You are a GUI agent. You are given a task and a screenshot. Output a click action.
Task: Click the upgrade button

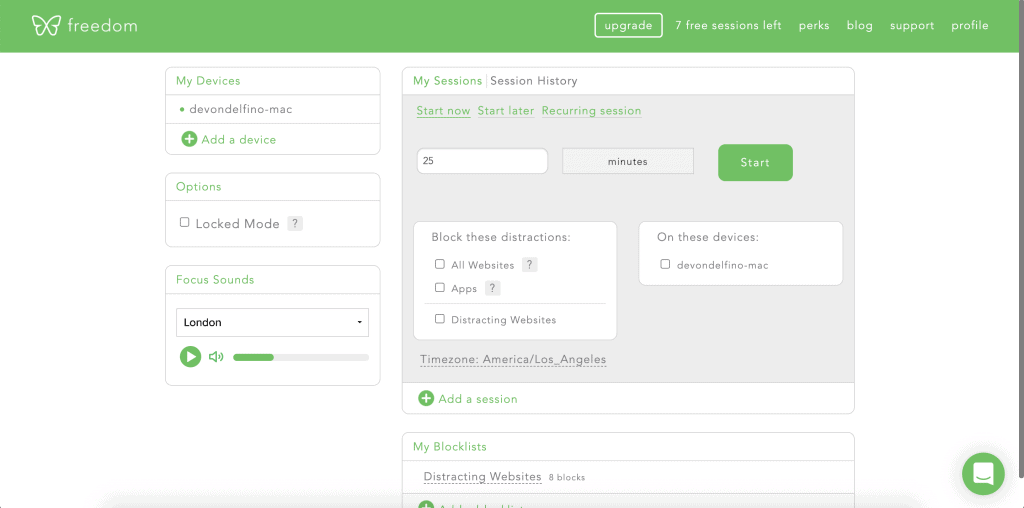point(628,25)
